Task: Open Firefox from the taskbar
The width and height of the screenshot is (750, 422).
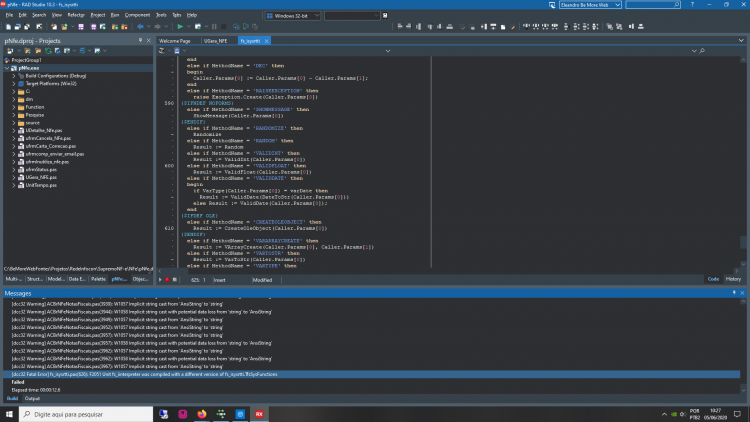Action: pos(202,414)
